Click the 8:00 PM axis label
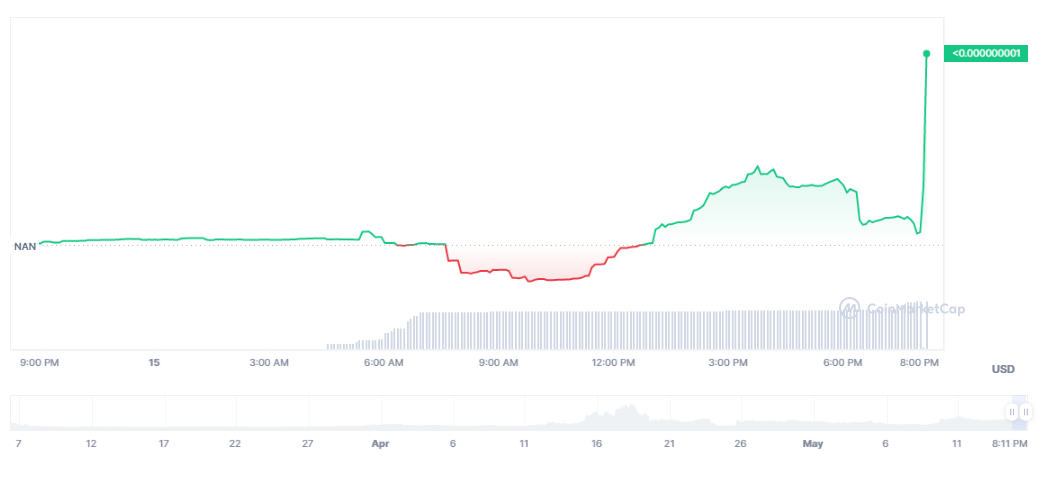 click(x=919, y=363)
